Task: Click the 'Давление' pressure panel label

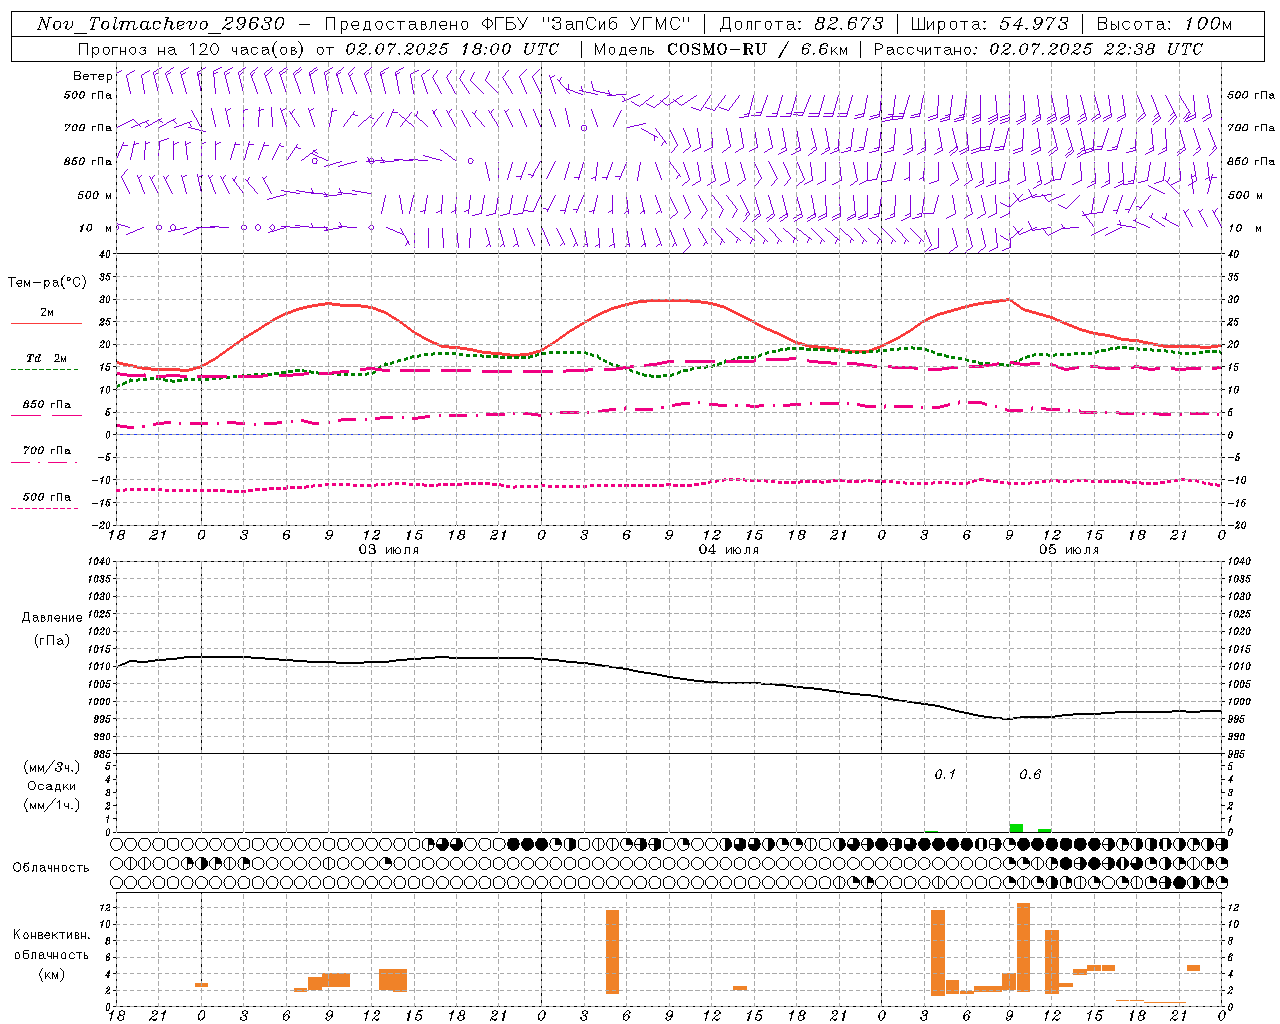Action: tap(52, 618)
